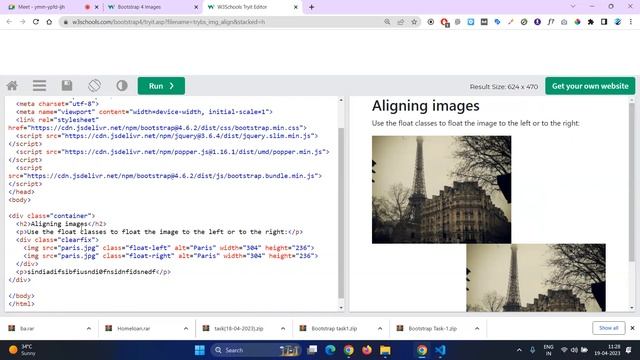Click the W3Schools home icon

tap(12, 86)
